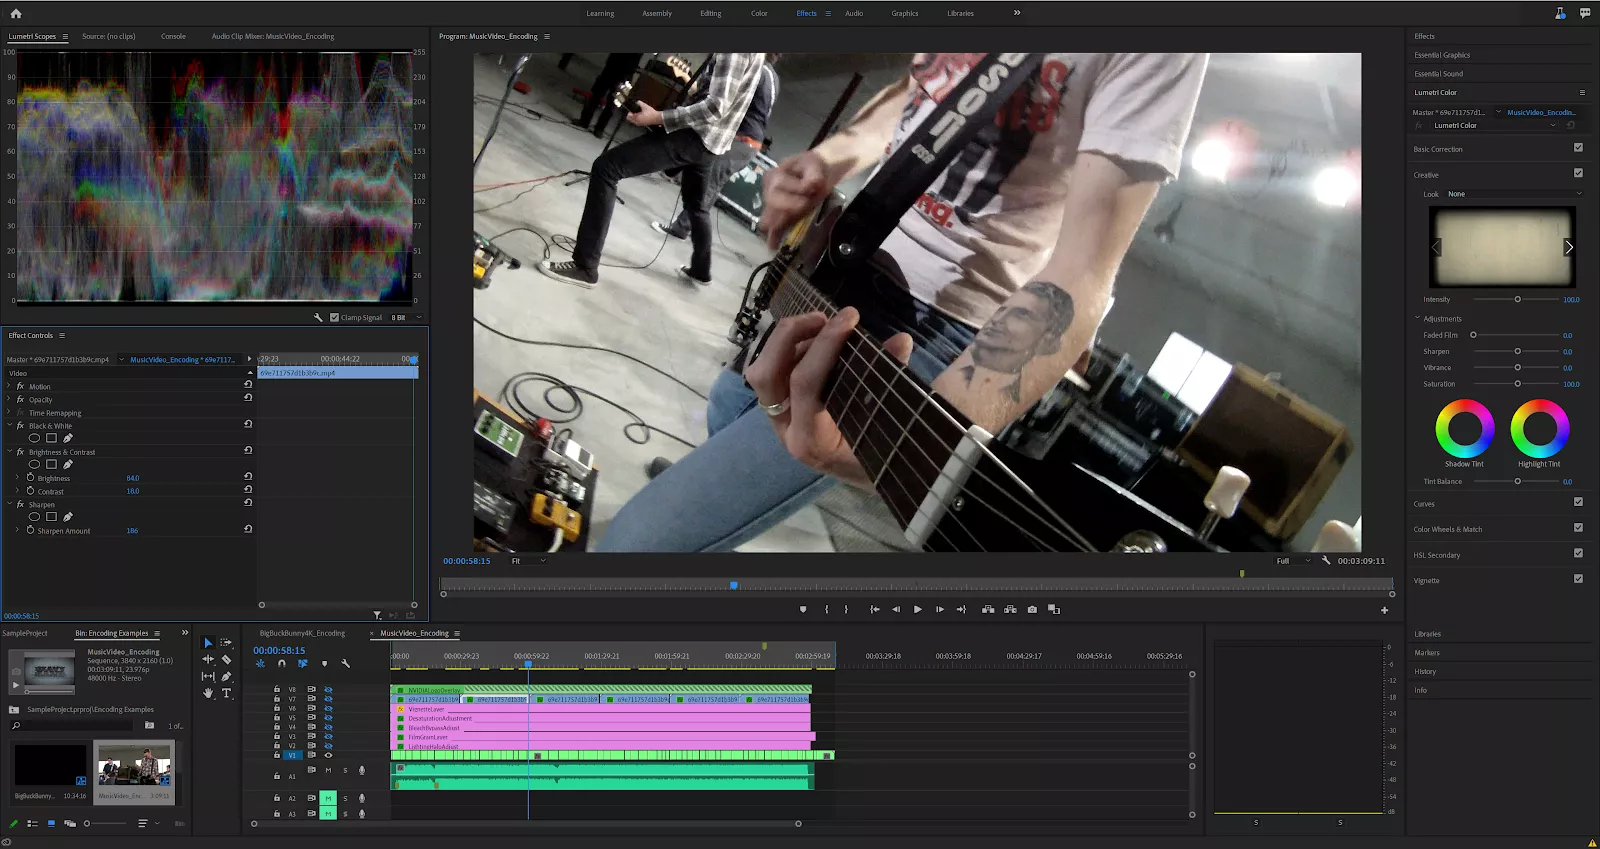Viewport: 1600px width, 849px height.
Task: Switch project bin to list view
Action: 33,824
